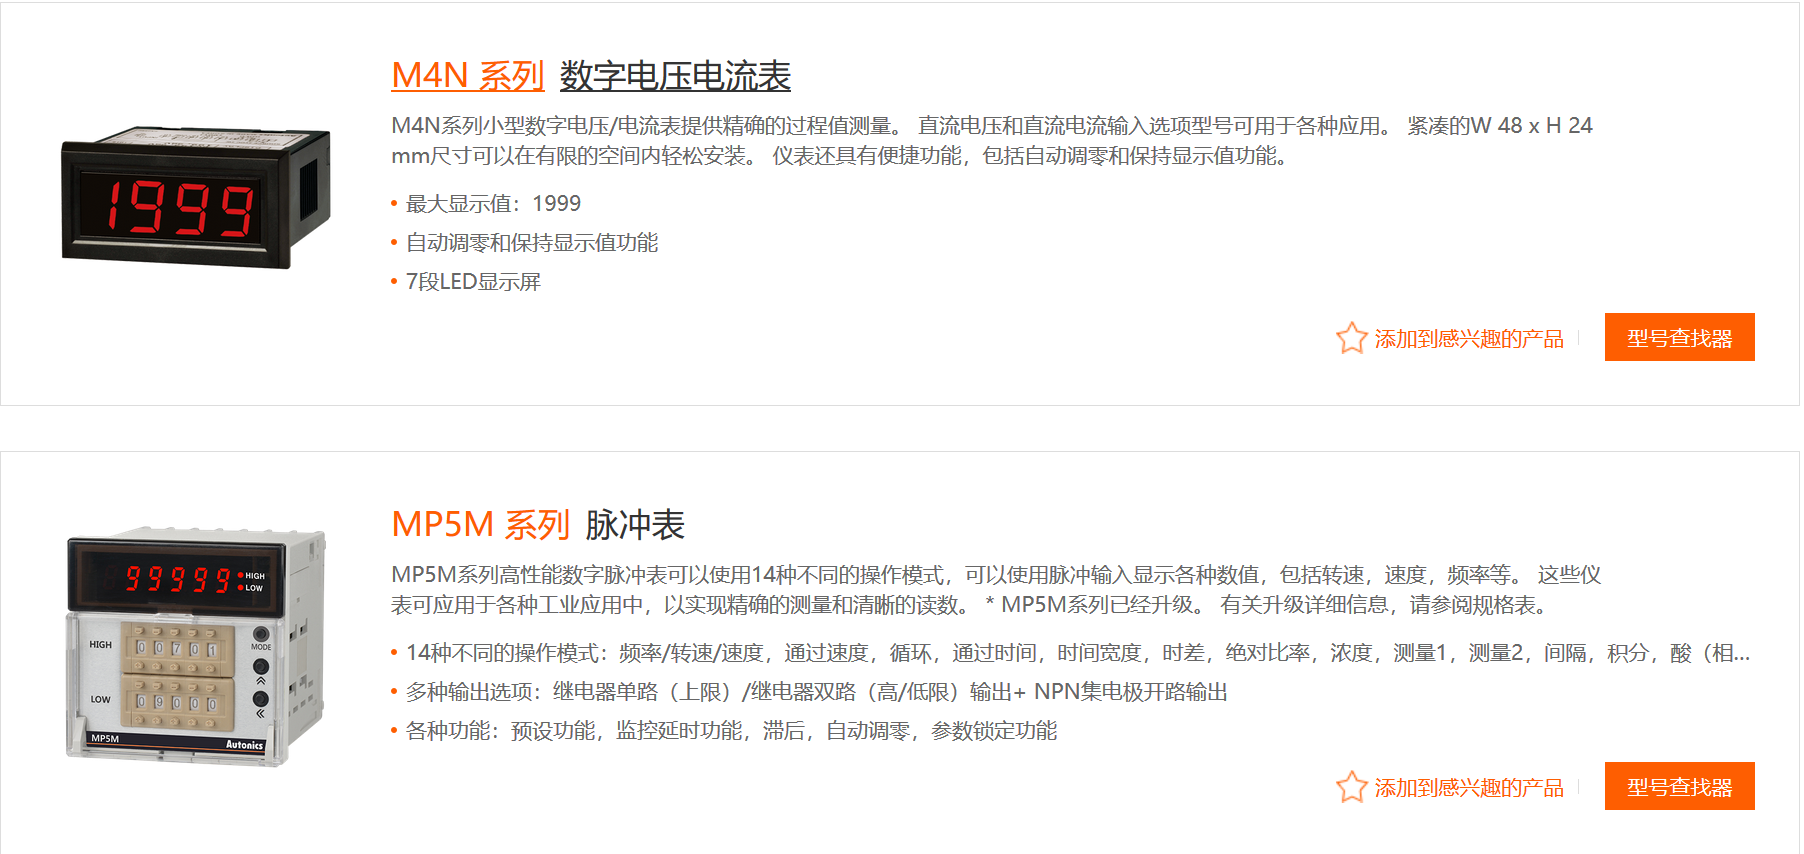Open 型号查找器 for the M4N series

1678,338
